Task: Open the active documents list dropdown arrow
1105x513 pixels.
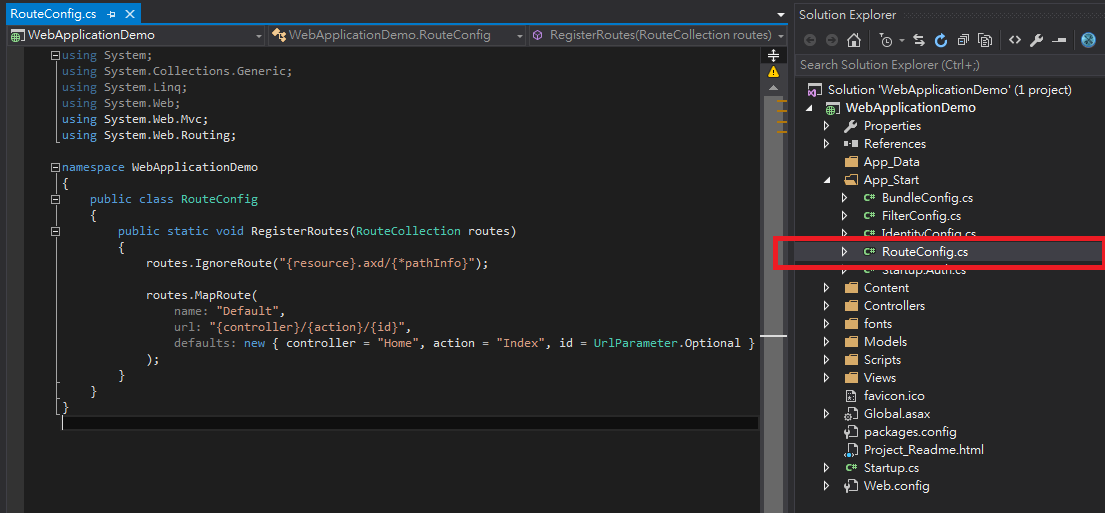Action: click(x=781, y=14)
